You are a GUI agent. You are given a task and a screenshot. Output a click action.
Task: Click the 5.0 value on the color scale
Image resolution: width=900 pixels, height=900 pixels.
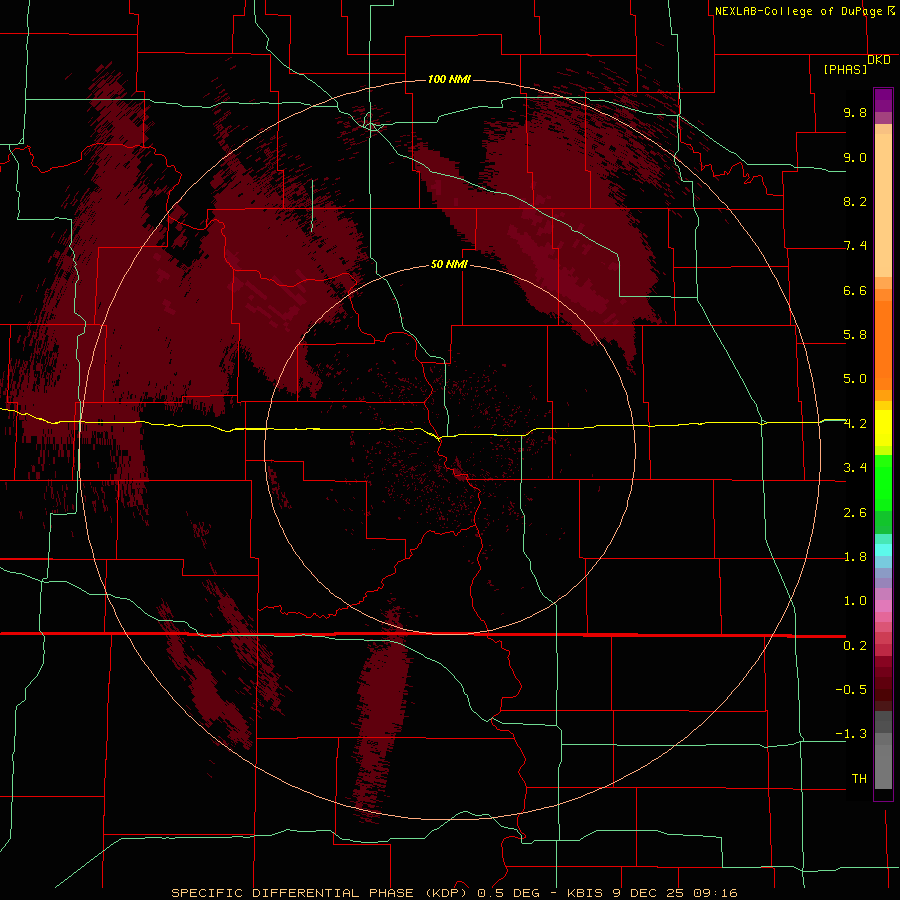(855, 379)
